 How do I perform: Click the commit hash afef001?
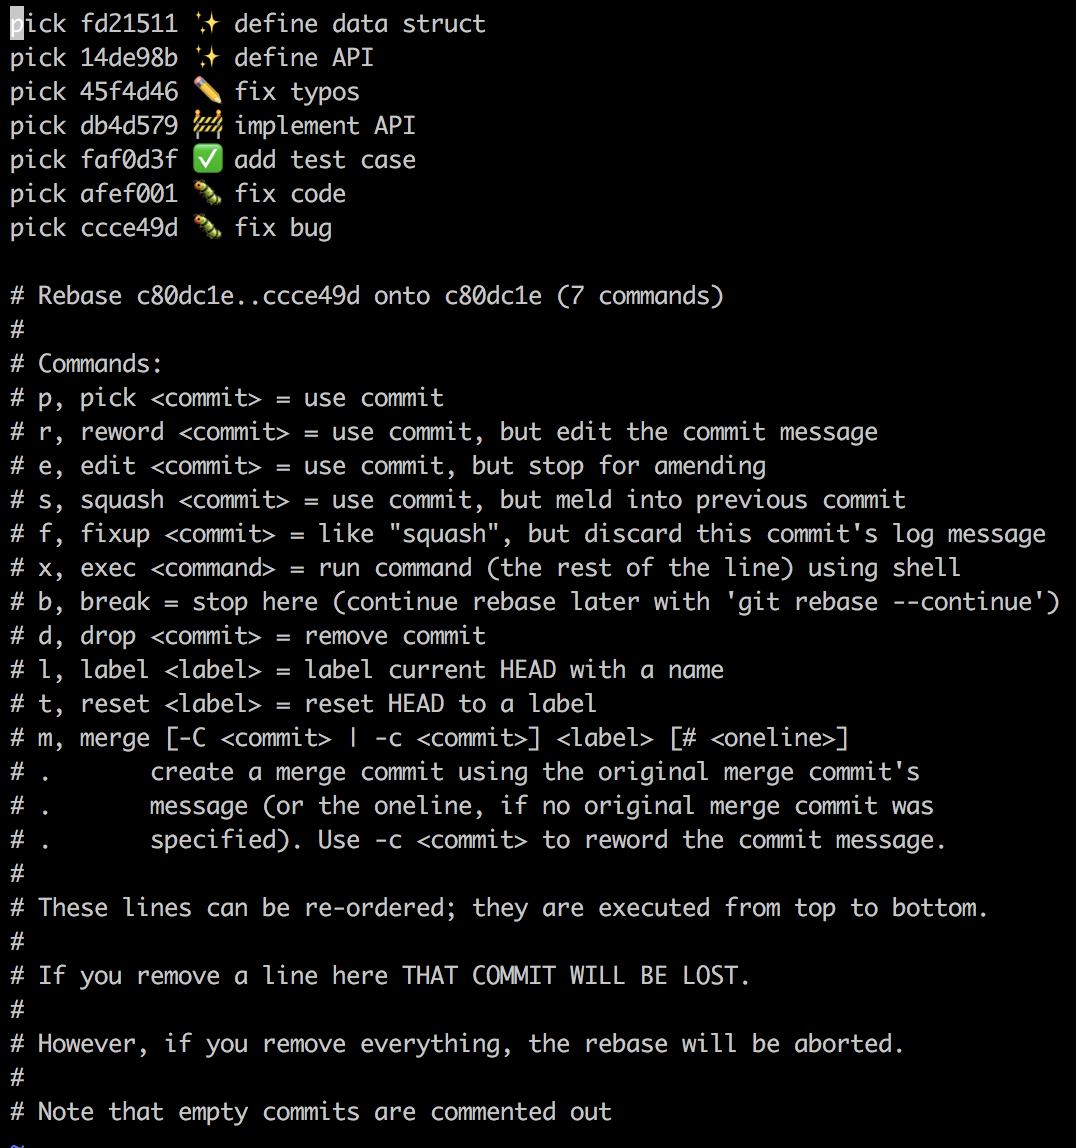(x=129, y=193)
